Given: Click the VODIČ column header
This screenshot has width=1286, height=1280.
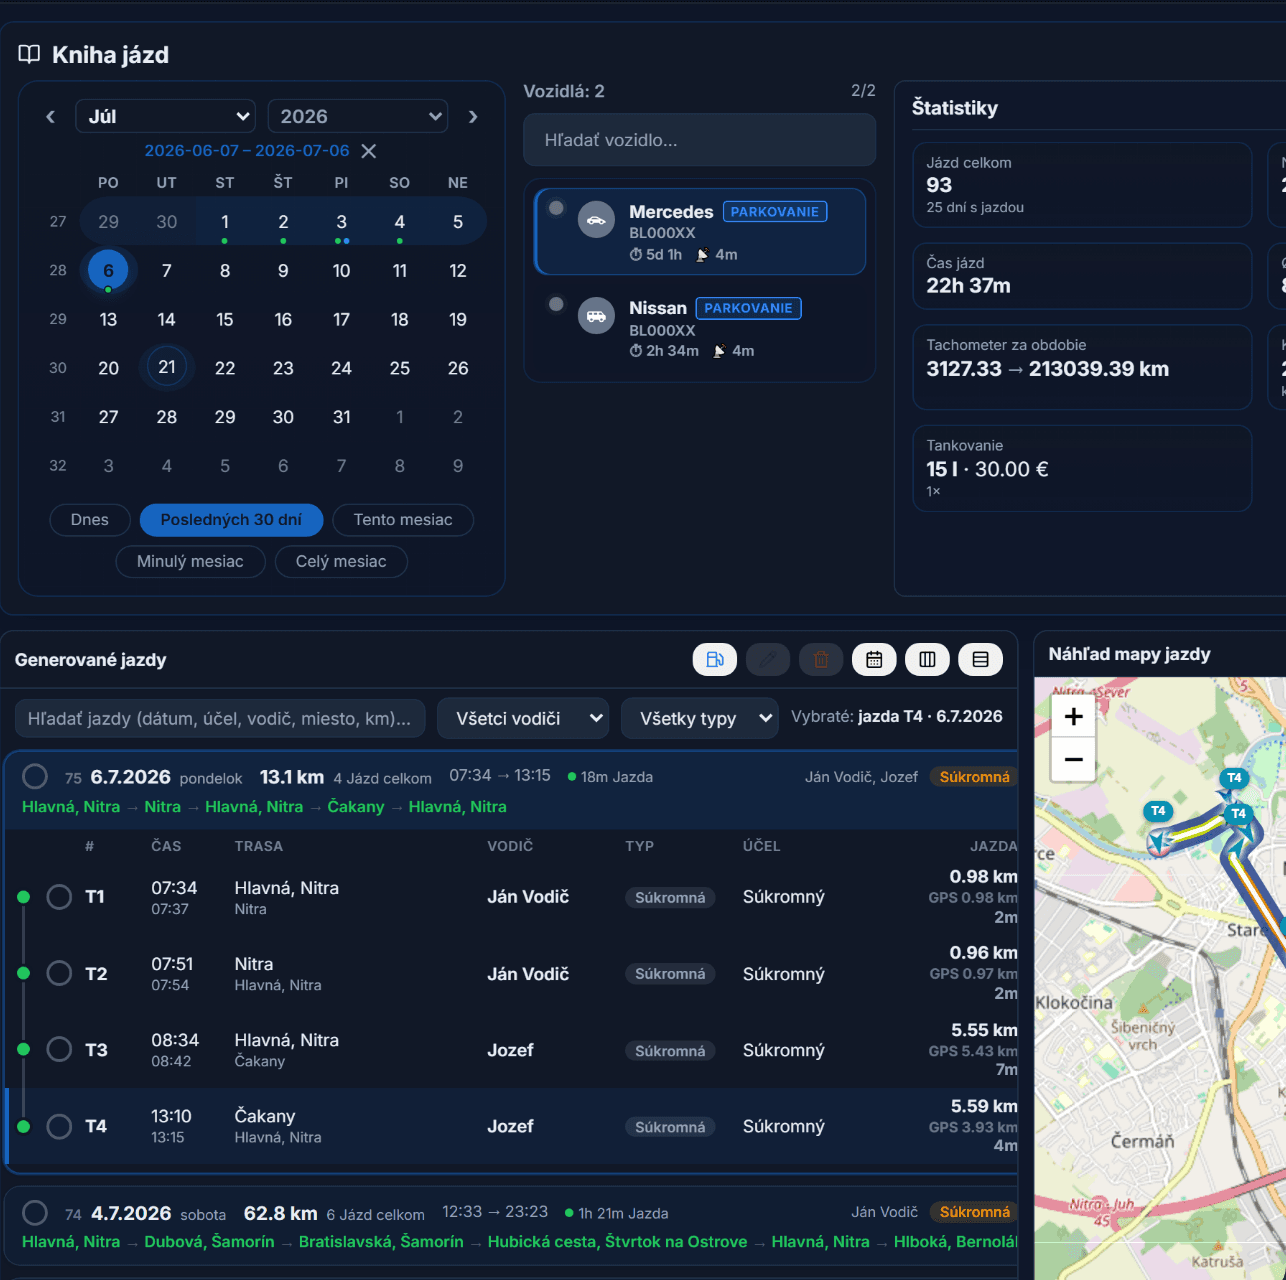Looking at the screenshot, I should (x=510, y=846).
